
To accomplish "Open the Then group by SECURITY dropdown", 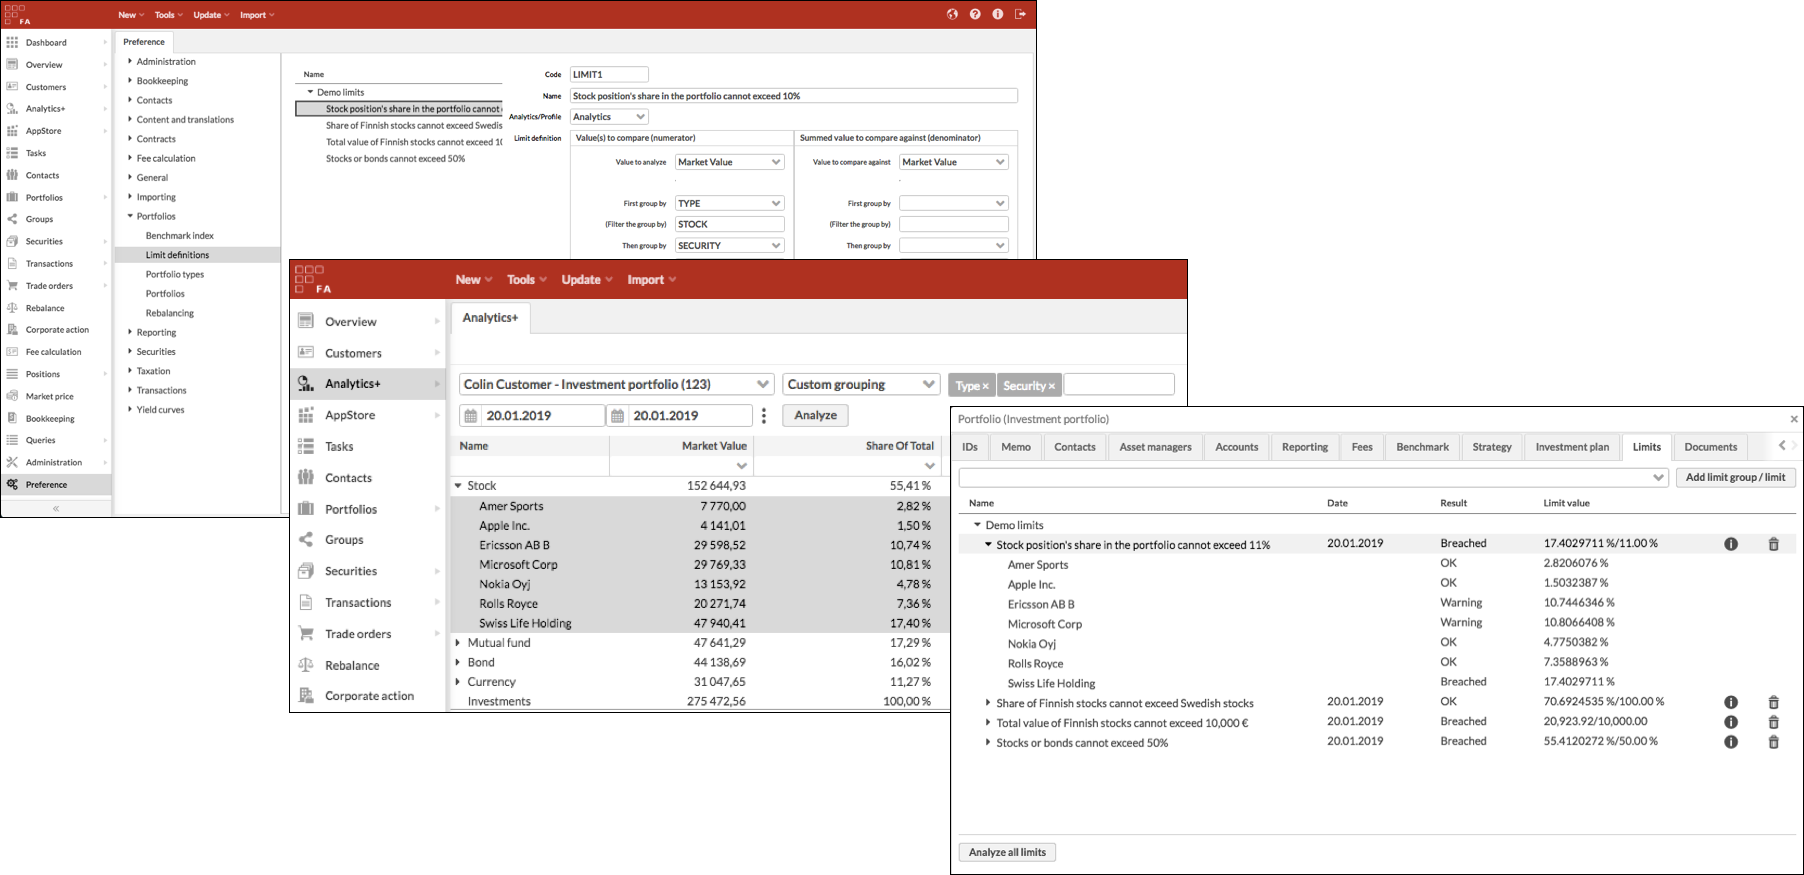I will point(729,245).
